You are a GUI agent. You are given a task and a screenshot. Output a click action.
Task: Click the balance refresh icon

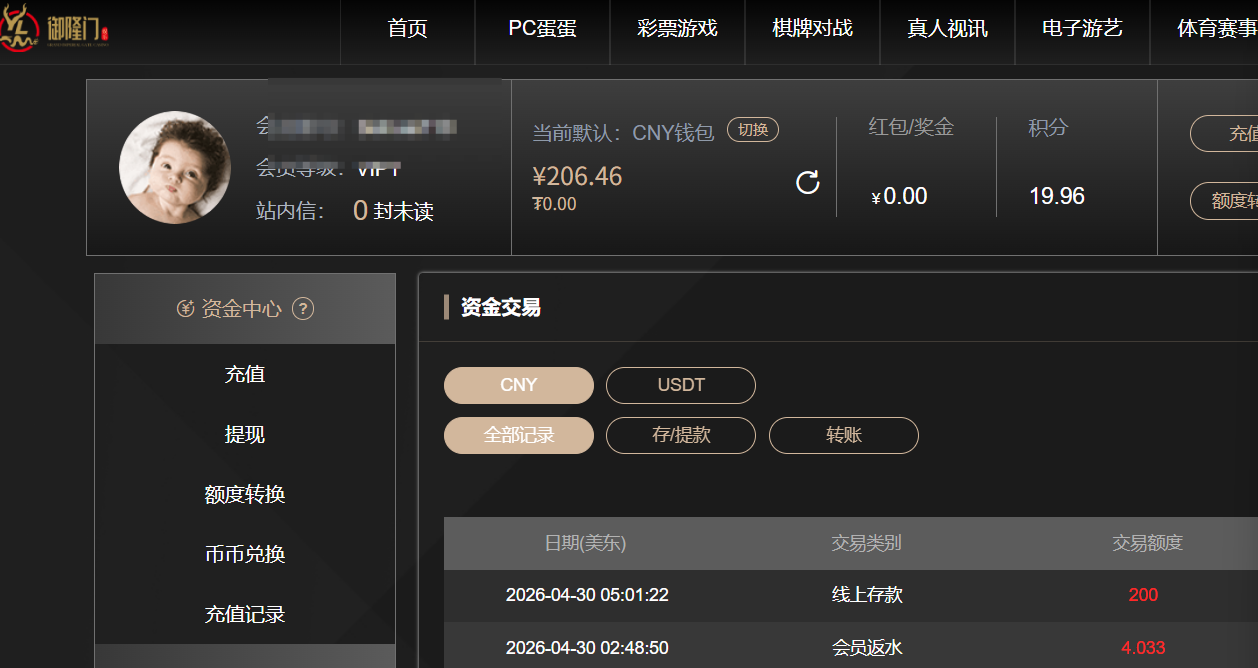(808, 182)
